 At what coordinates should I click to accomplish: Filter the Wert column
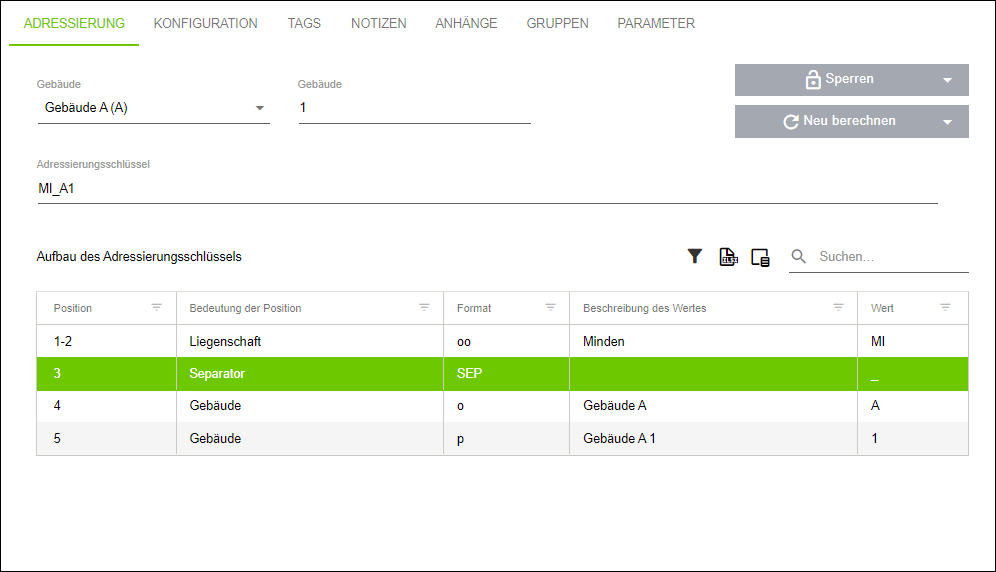pyautogui.click(x=945, y=308)
